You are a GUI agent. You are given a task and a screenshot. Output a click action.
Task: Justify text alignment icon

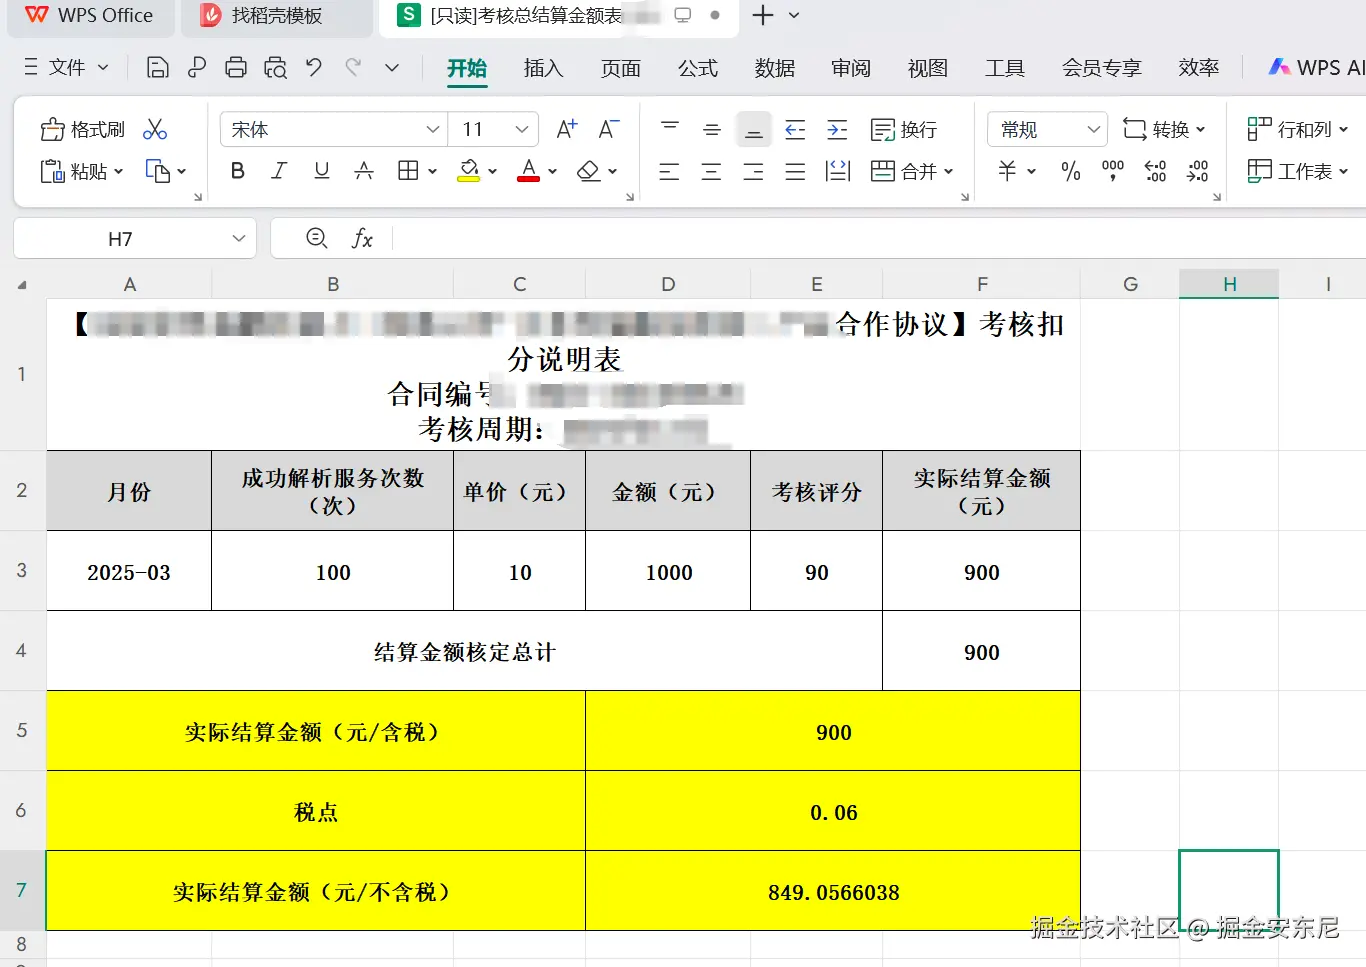795,171
